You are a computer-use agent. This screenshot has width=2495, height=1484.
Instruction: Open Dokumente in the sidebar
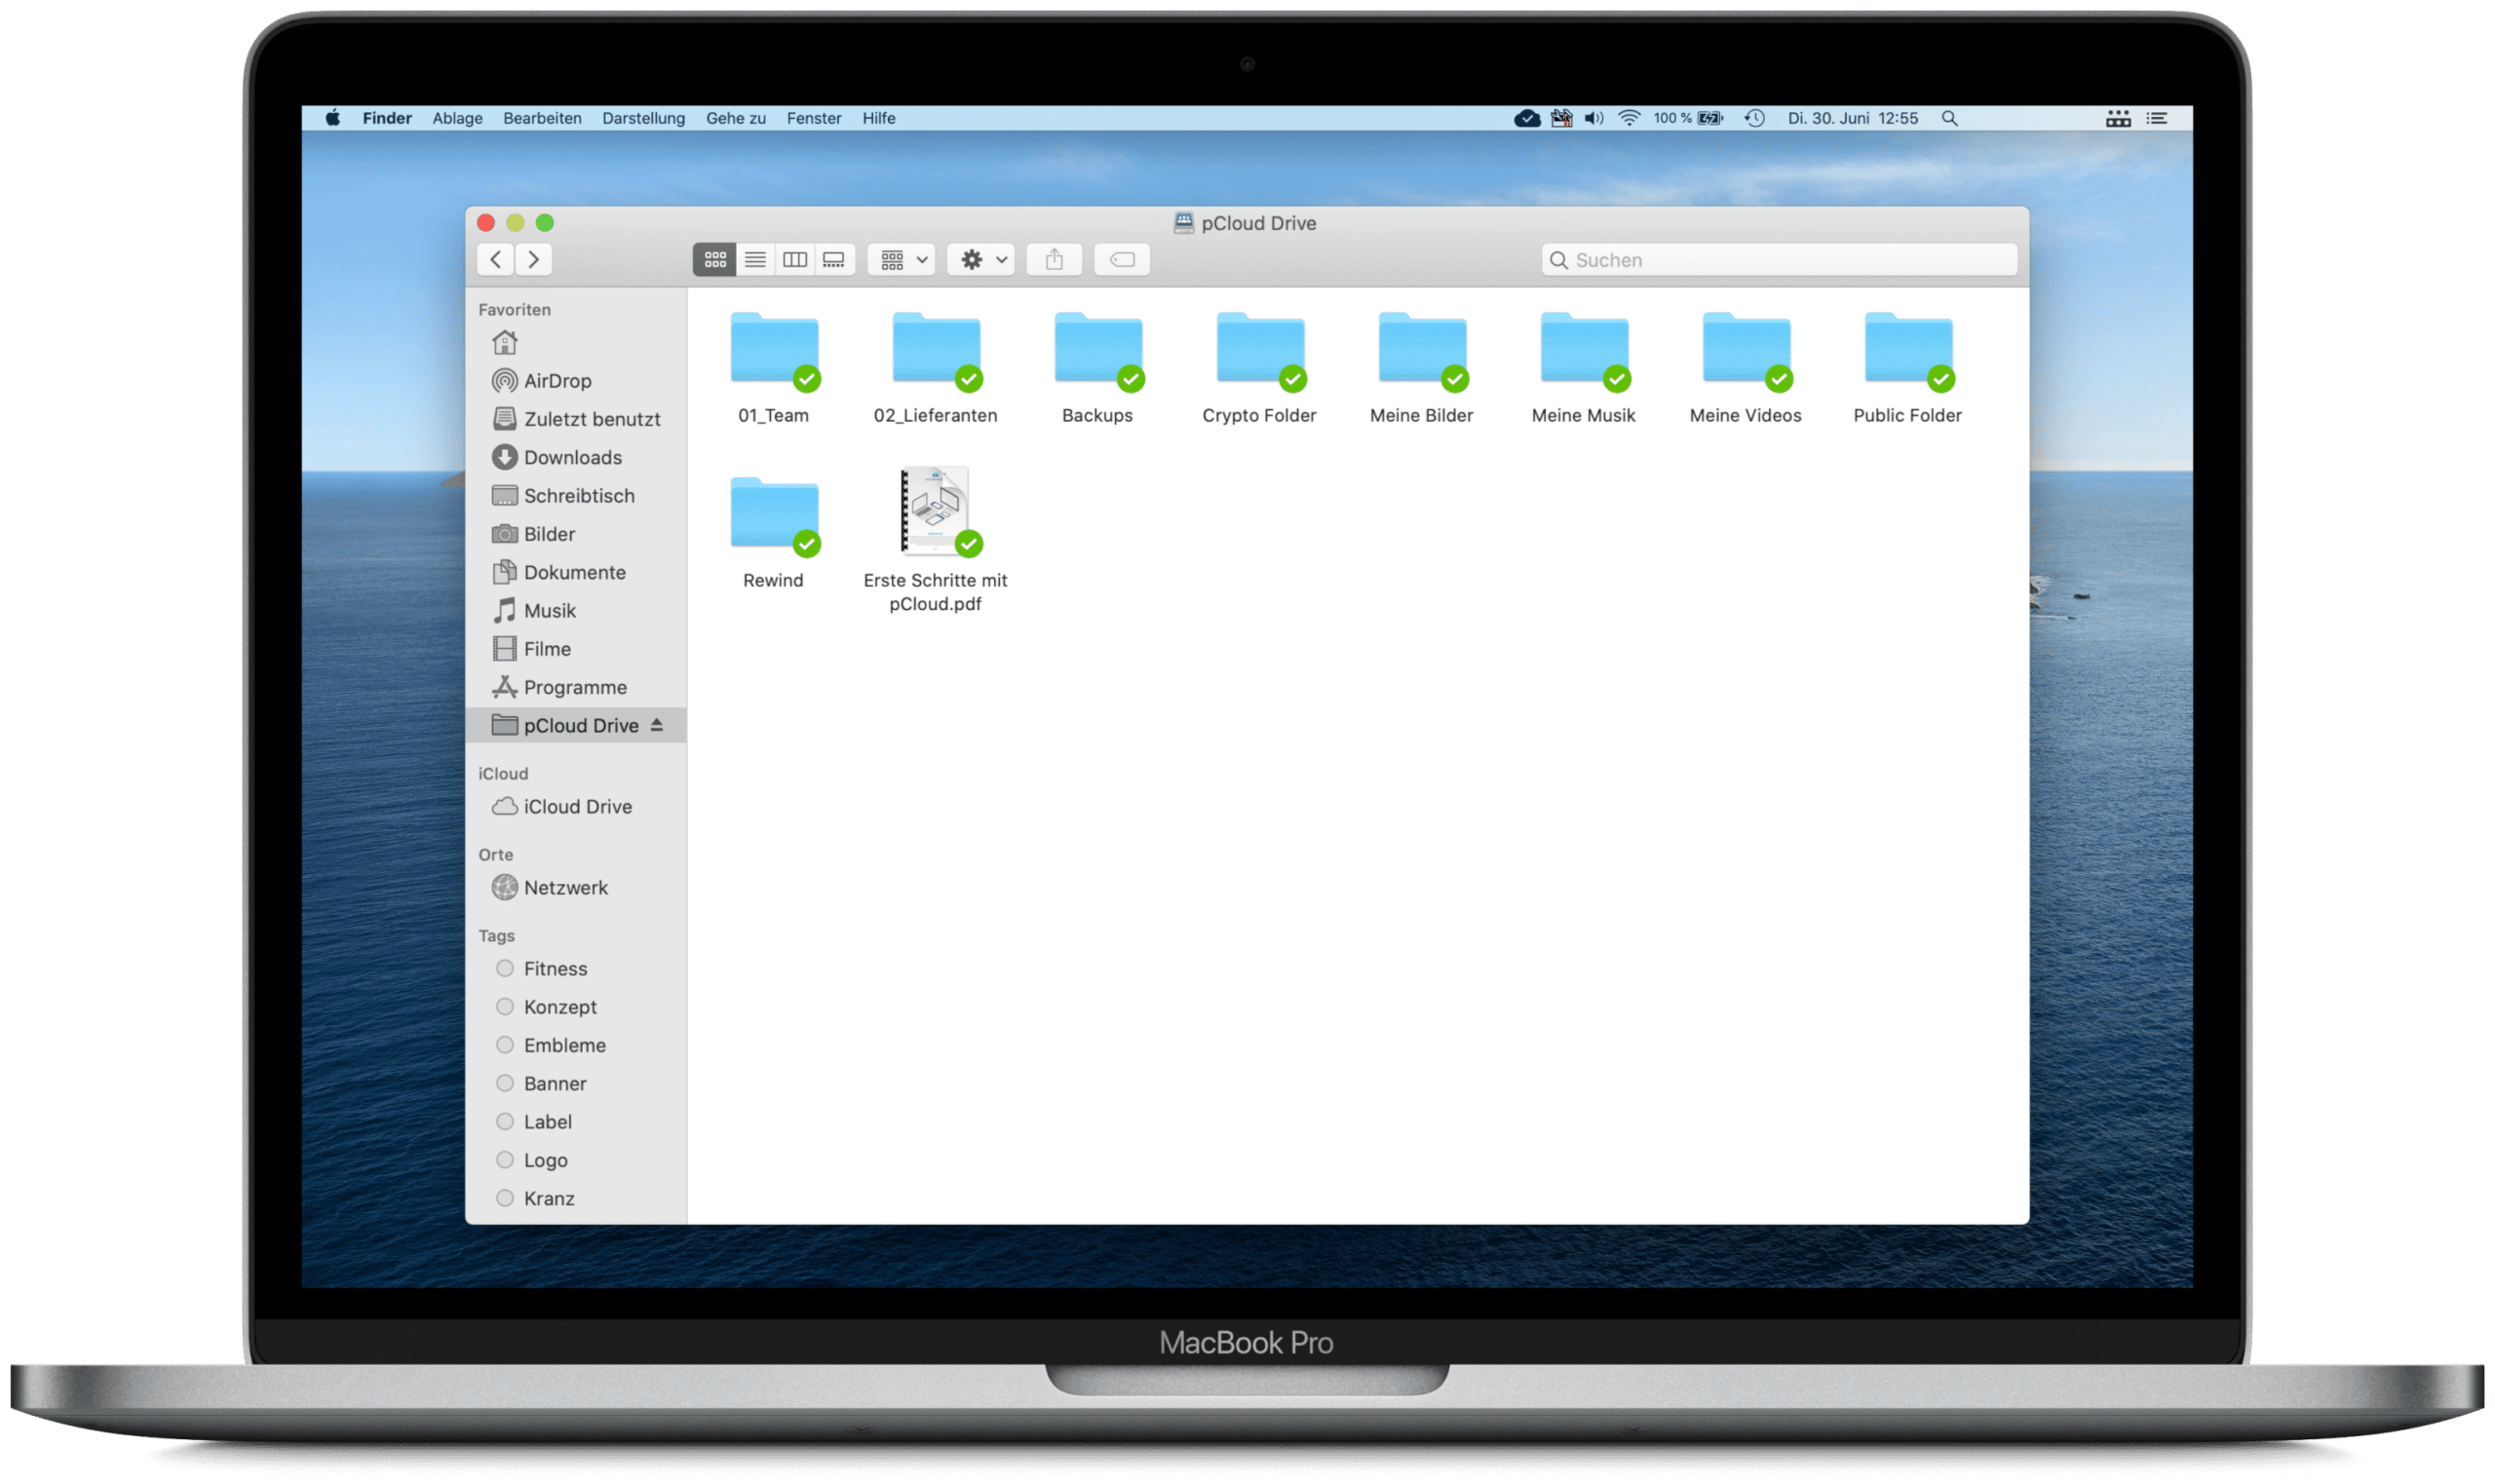(576, 572)
